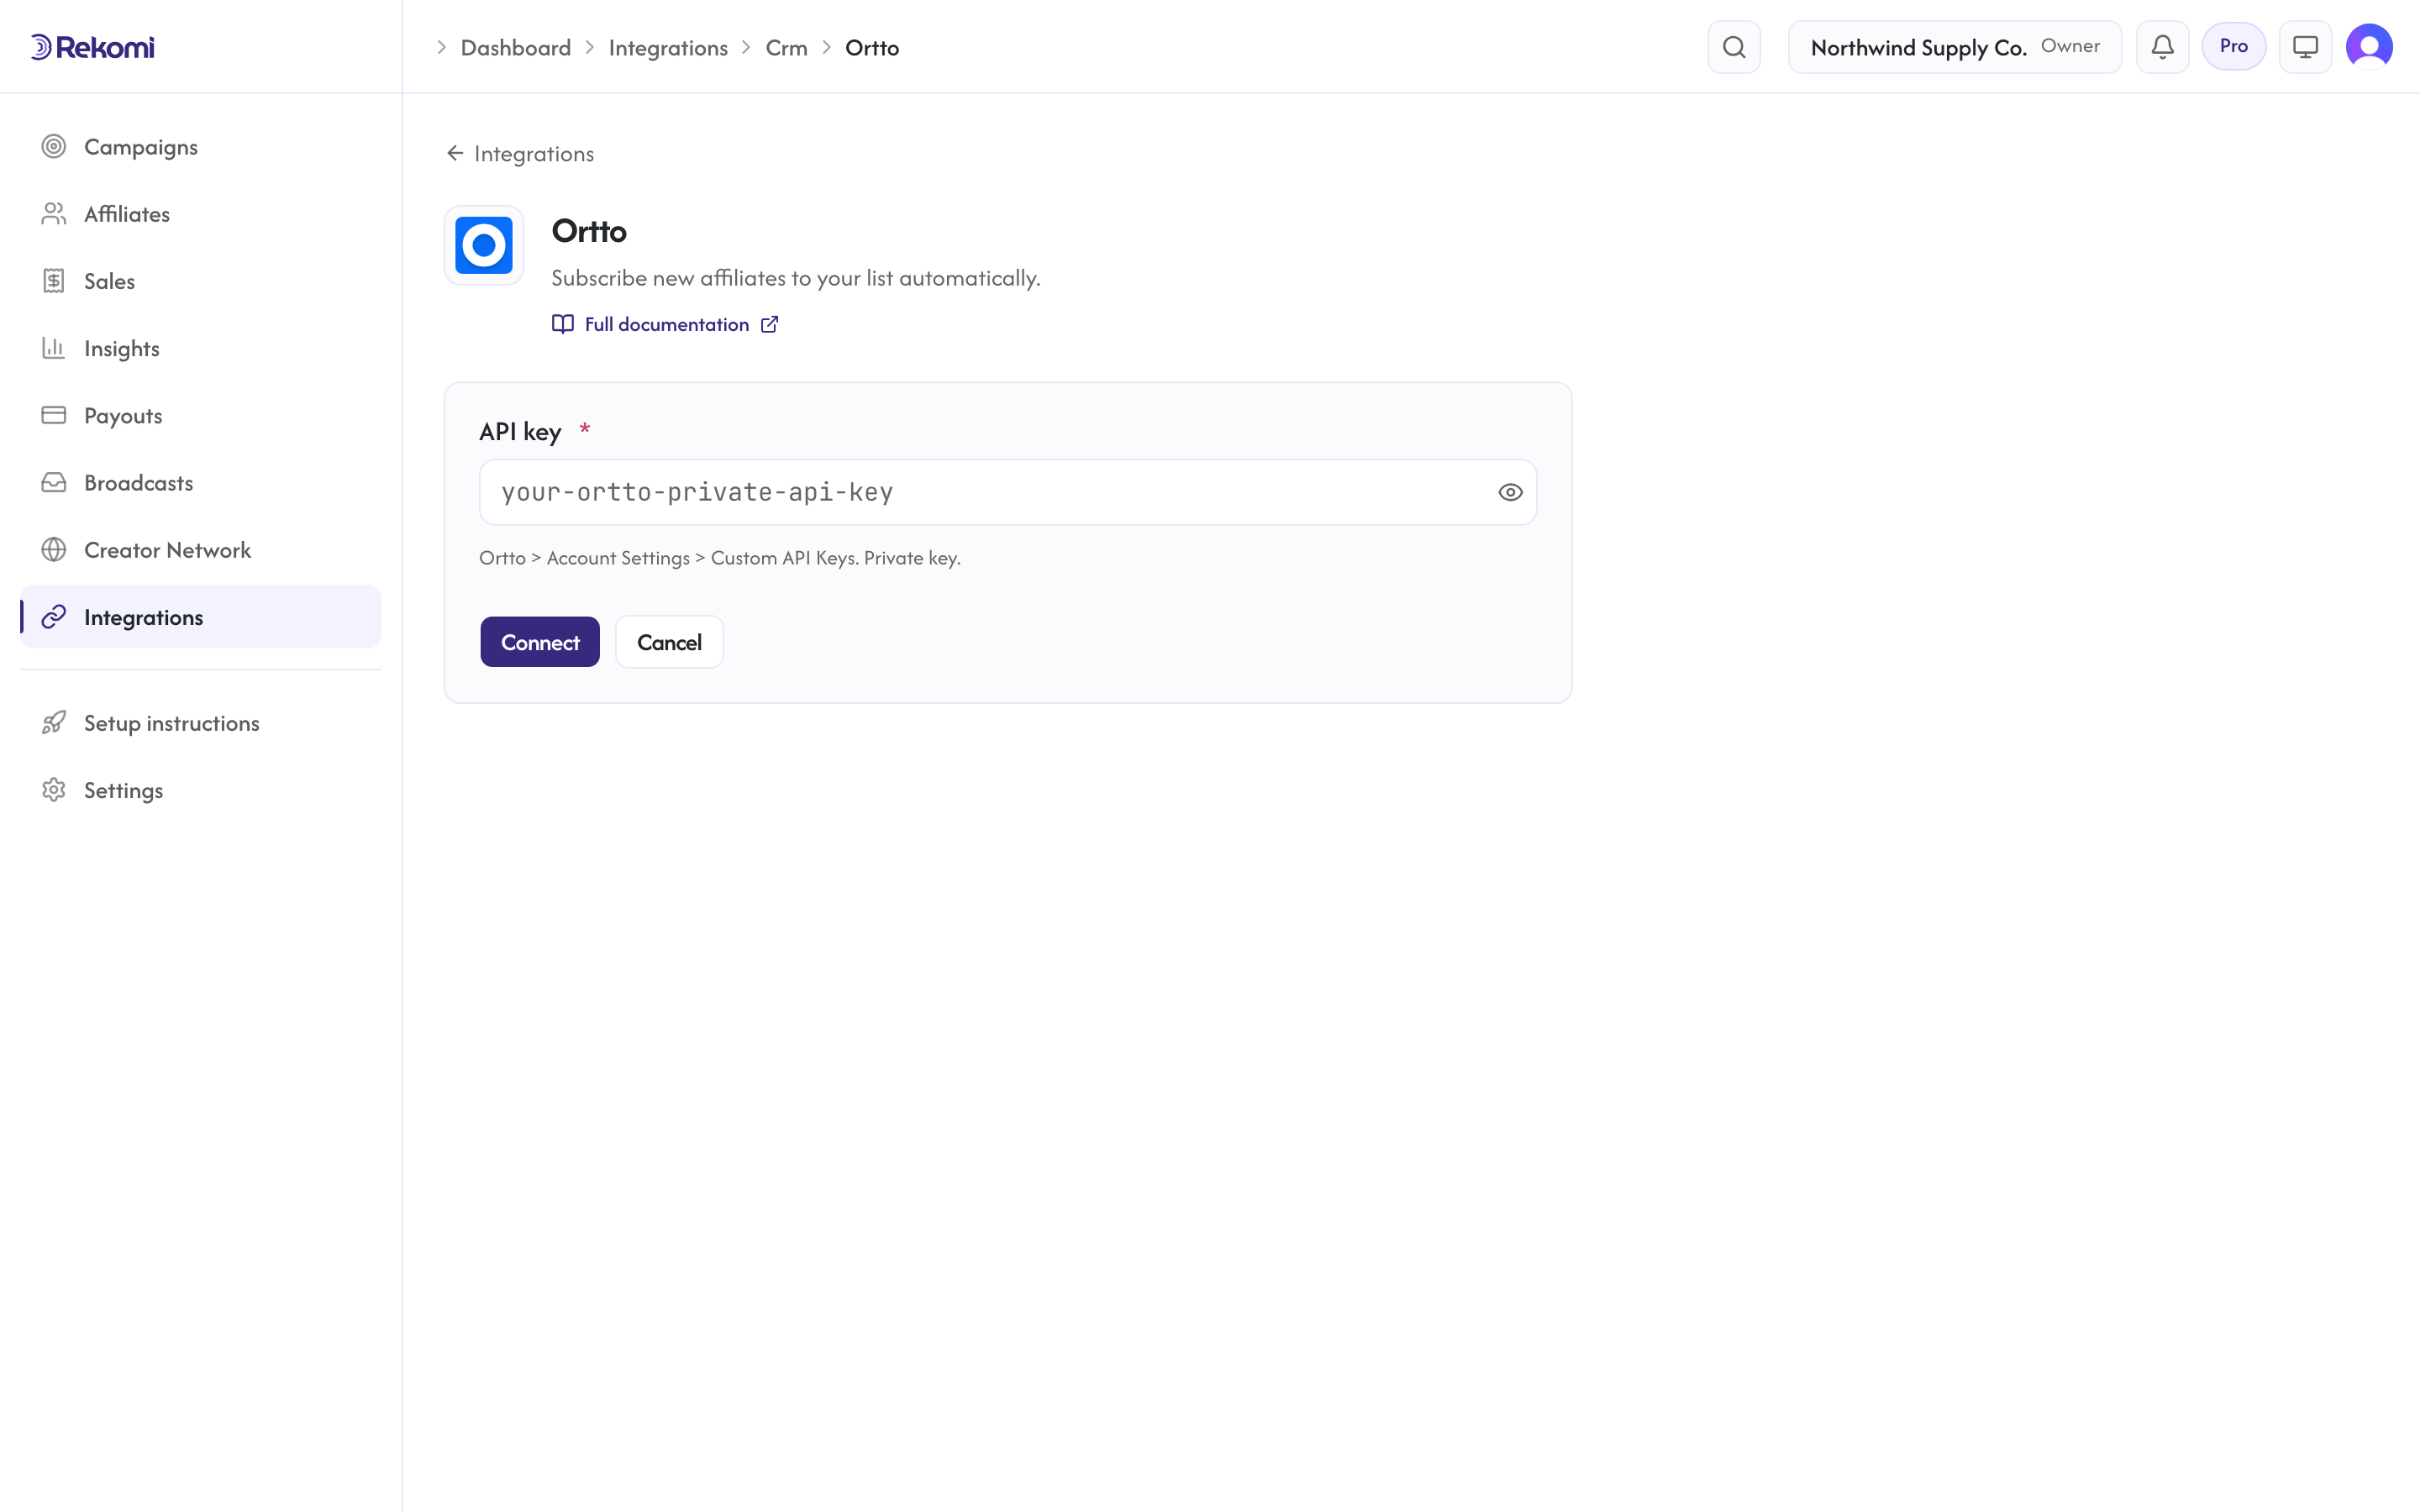The height and width of the screenshot is (1512, 2420).
Task: Focus the API key input field
Action: click(1007, 492)
